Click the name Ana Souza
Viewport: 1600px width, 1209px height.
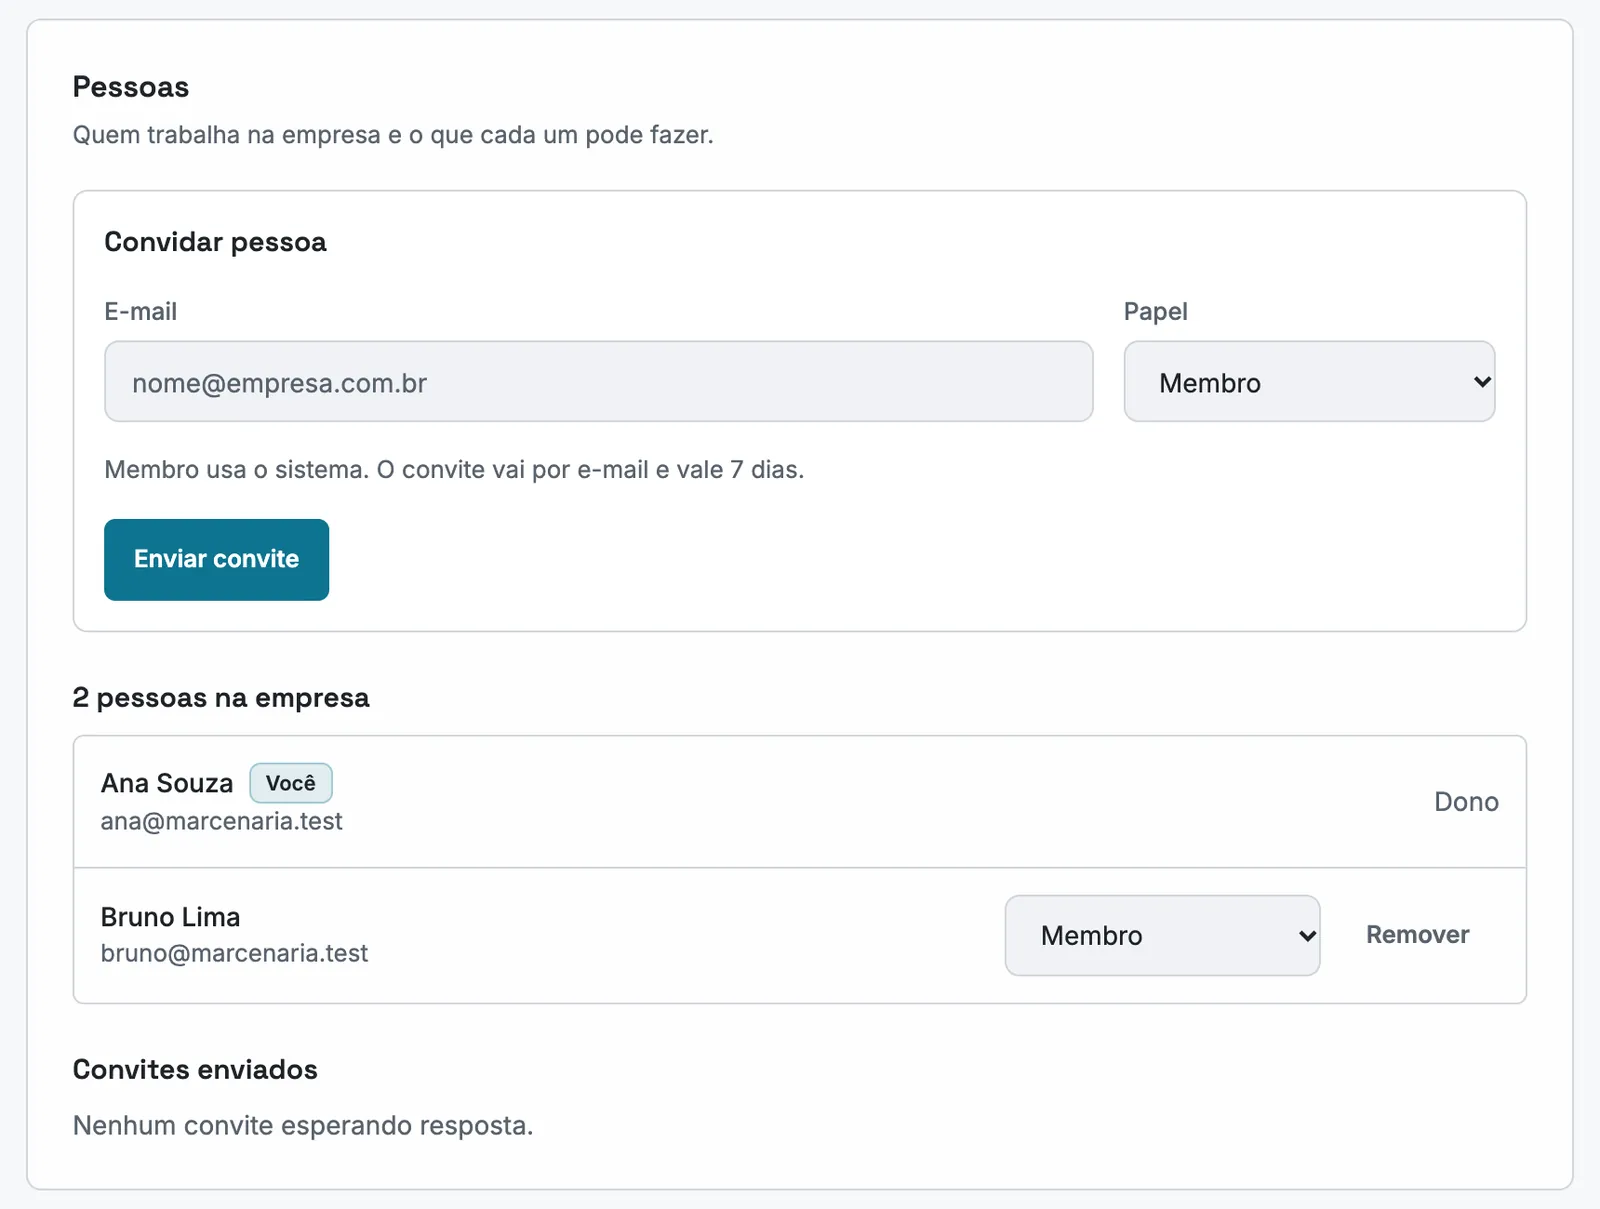(x=167, y=783)
